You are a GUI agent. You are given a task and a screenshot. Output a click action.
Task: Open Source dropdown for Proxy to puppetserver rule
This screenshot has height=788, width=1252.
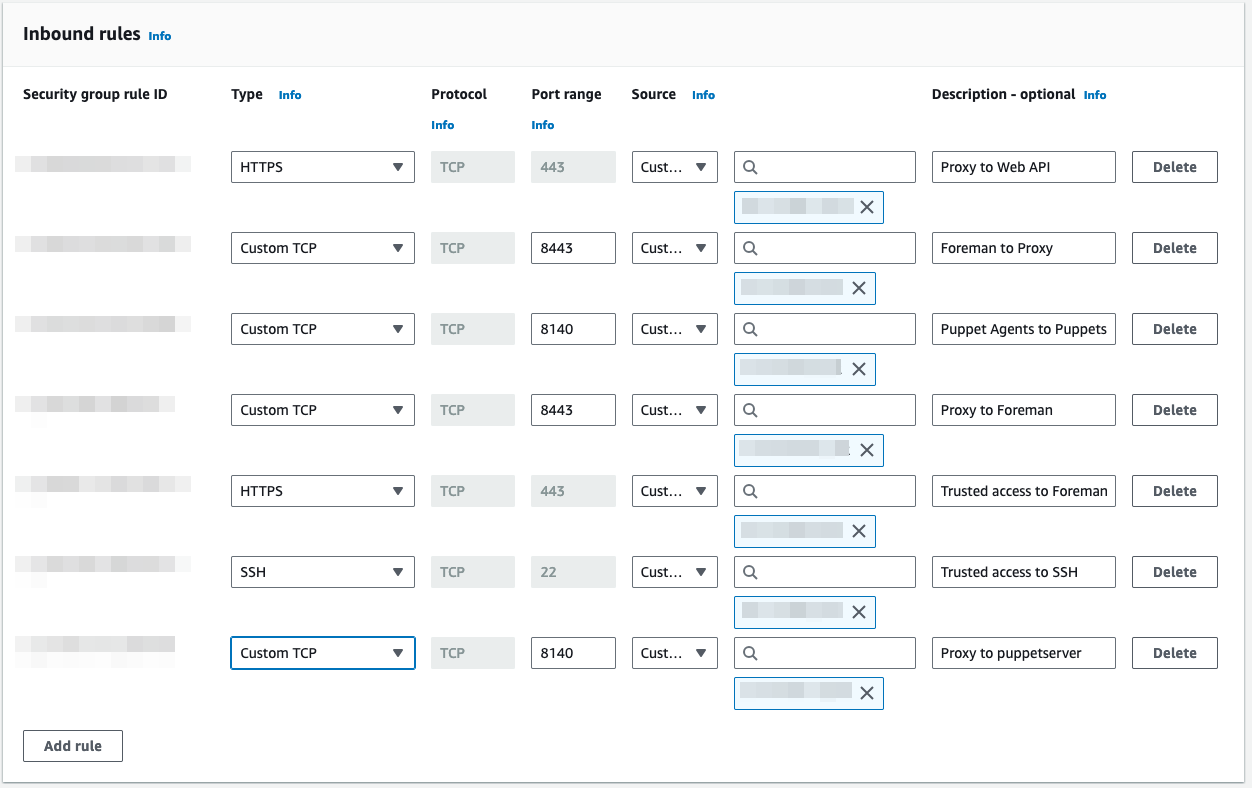674,653
